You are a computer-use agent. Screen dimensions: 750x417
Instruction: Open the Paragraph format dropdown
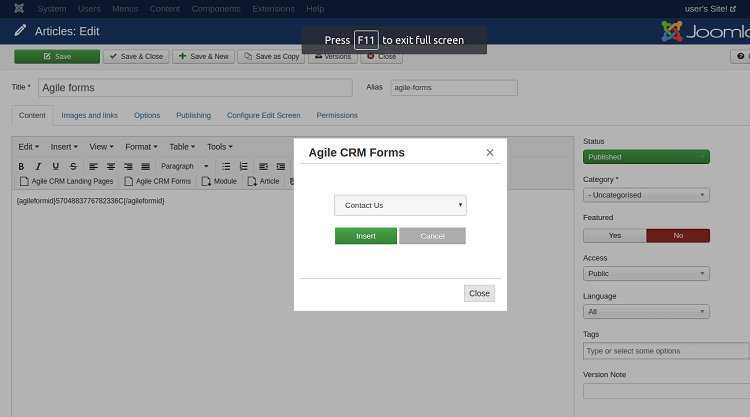click(185, 166)
